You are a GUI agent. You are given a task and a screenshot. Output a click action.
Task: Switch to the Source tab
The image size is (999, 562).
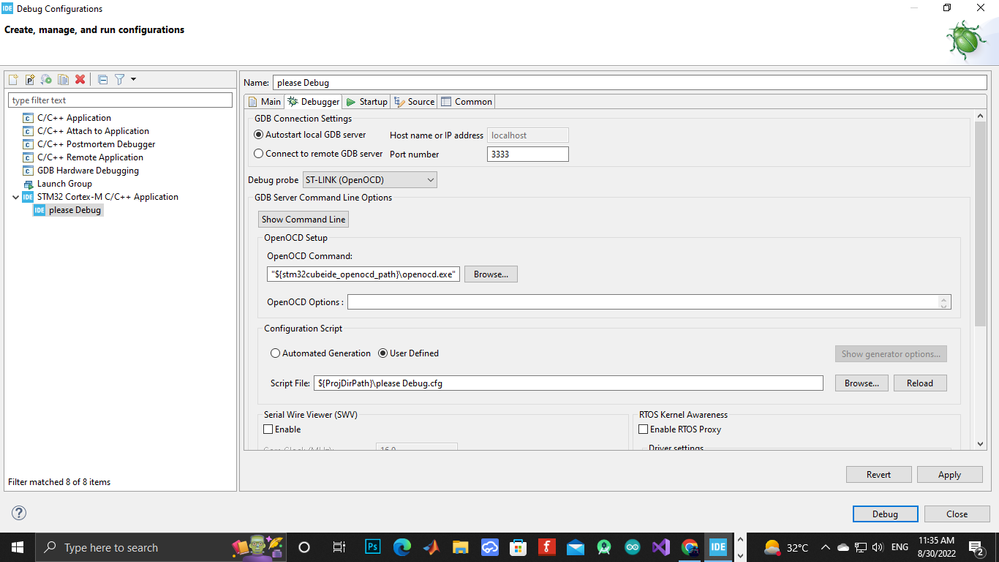point(414,102)
